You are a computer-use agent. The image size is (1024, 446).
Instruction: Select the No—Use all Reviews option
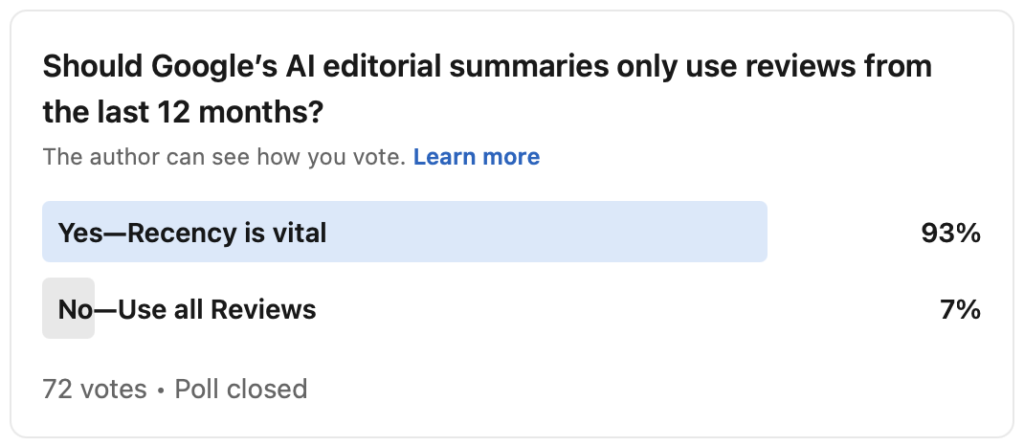tap(187, 309)
